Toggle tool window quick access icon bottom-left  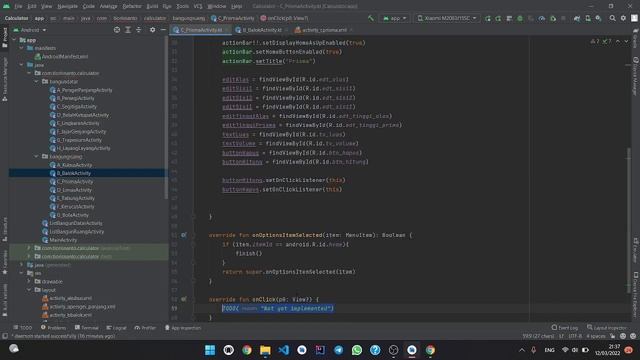point(5,336)
